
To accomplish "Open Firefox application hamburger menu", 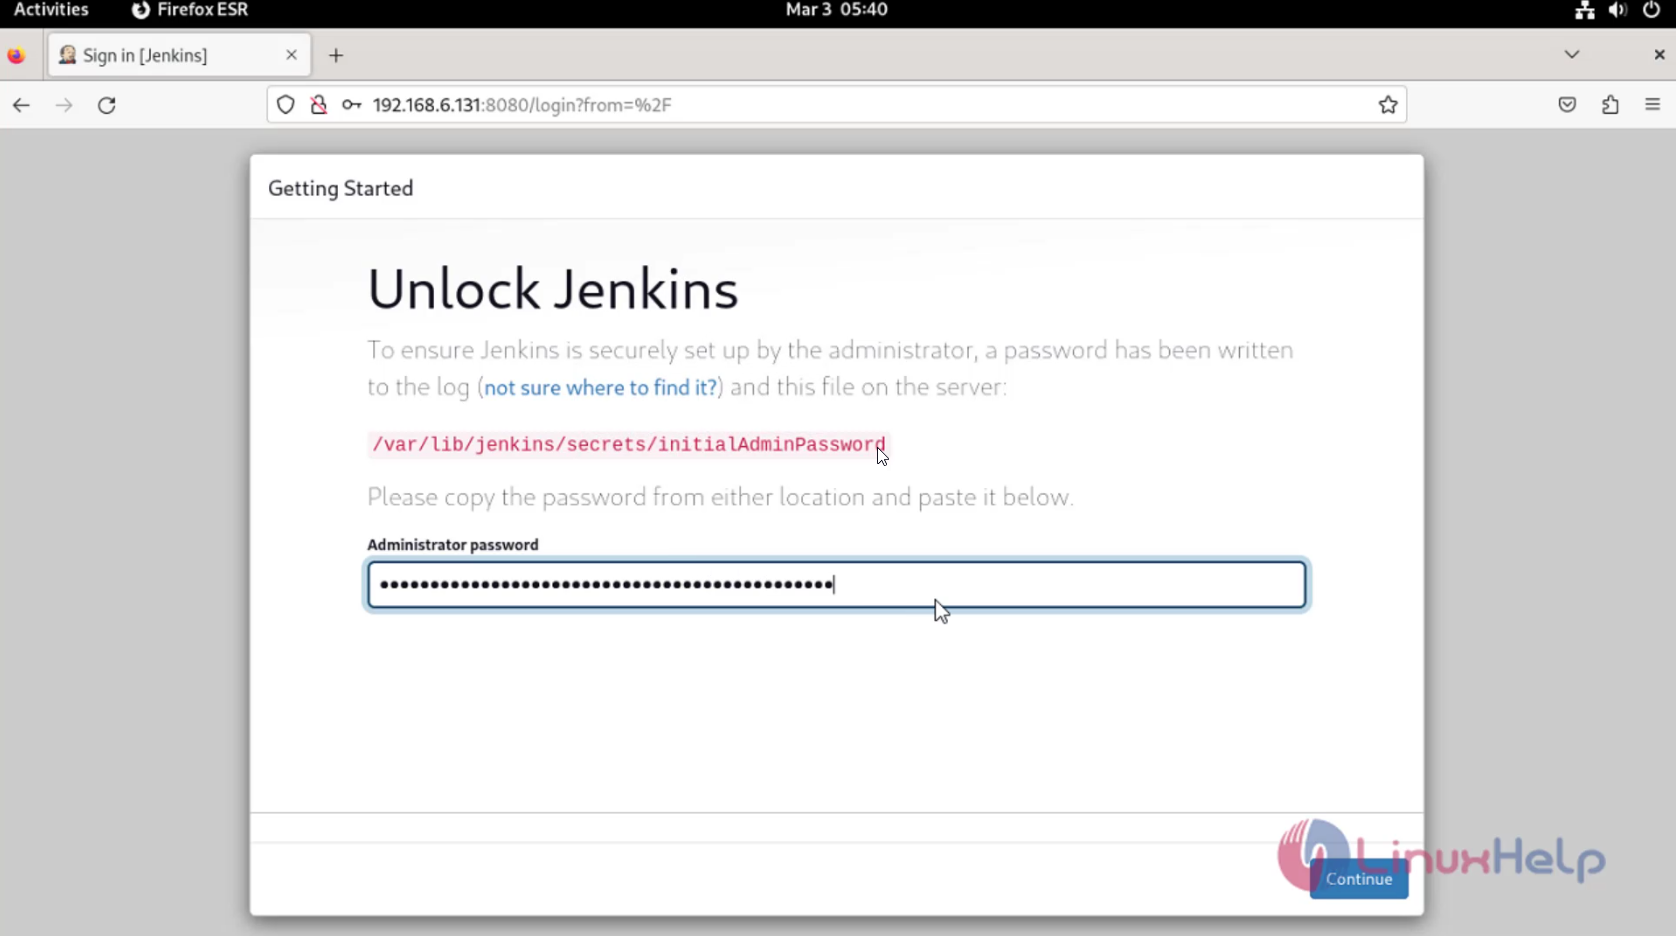I will click(1652, 105).
